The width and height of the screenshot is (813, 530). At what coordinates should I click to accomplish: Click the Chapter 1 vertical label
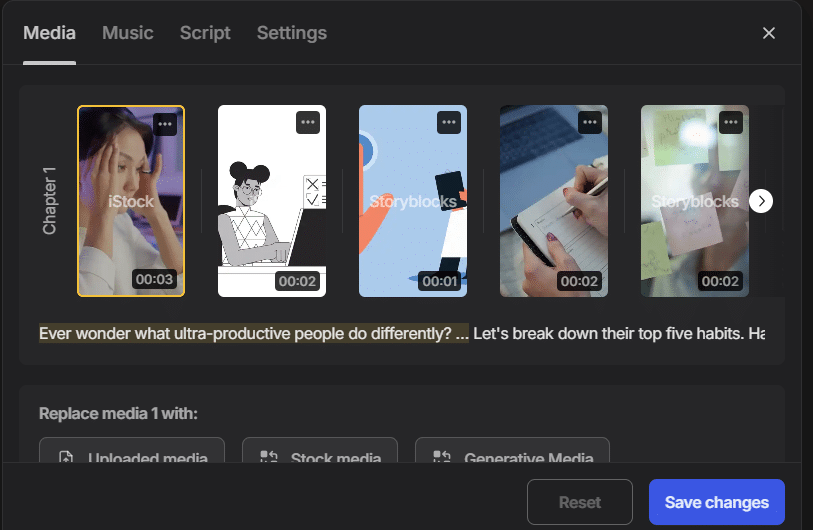pyautogui.click(x=49, y=201)
